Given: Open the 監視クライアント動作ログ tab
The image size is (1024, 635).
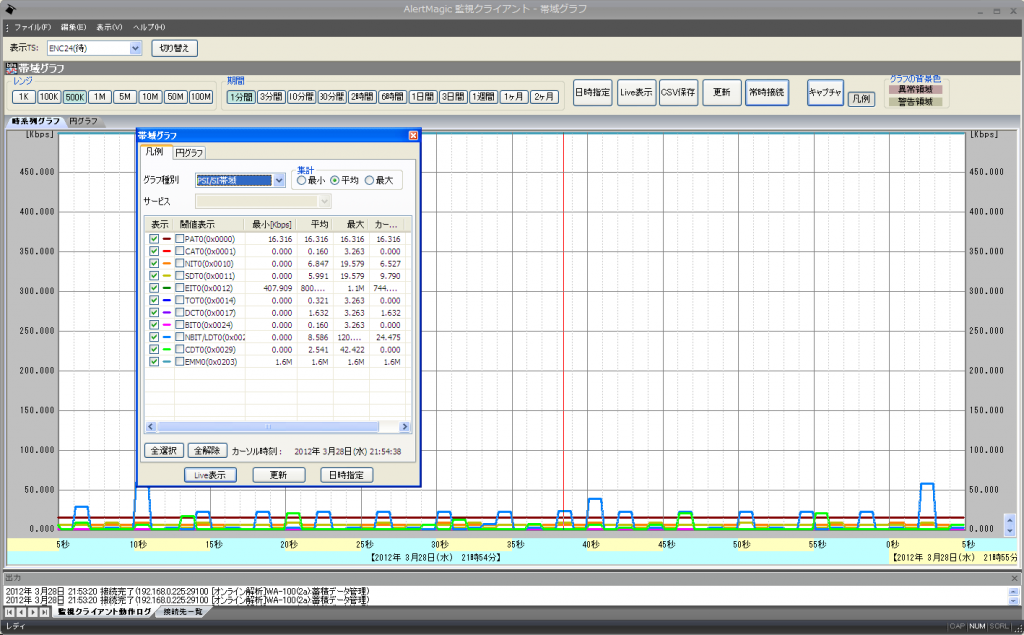Looking at the screenshot, I should point(104,612).
